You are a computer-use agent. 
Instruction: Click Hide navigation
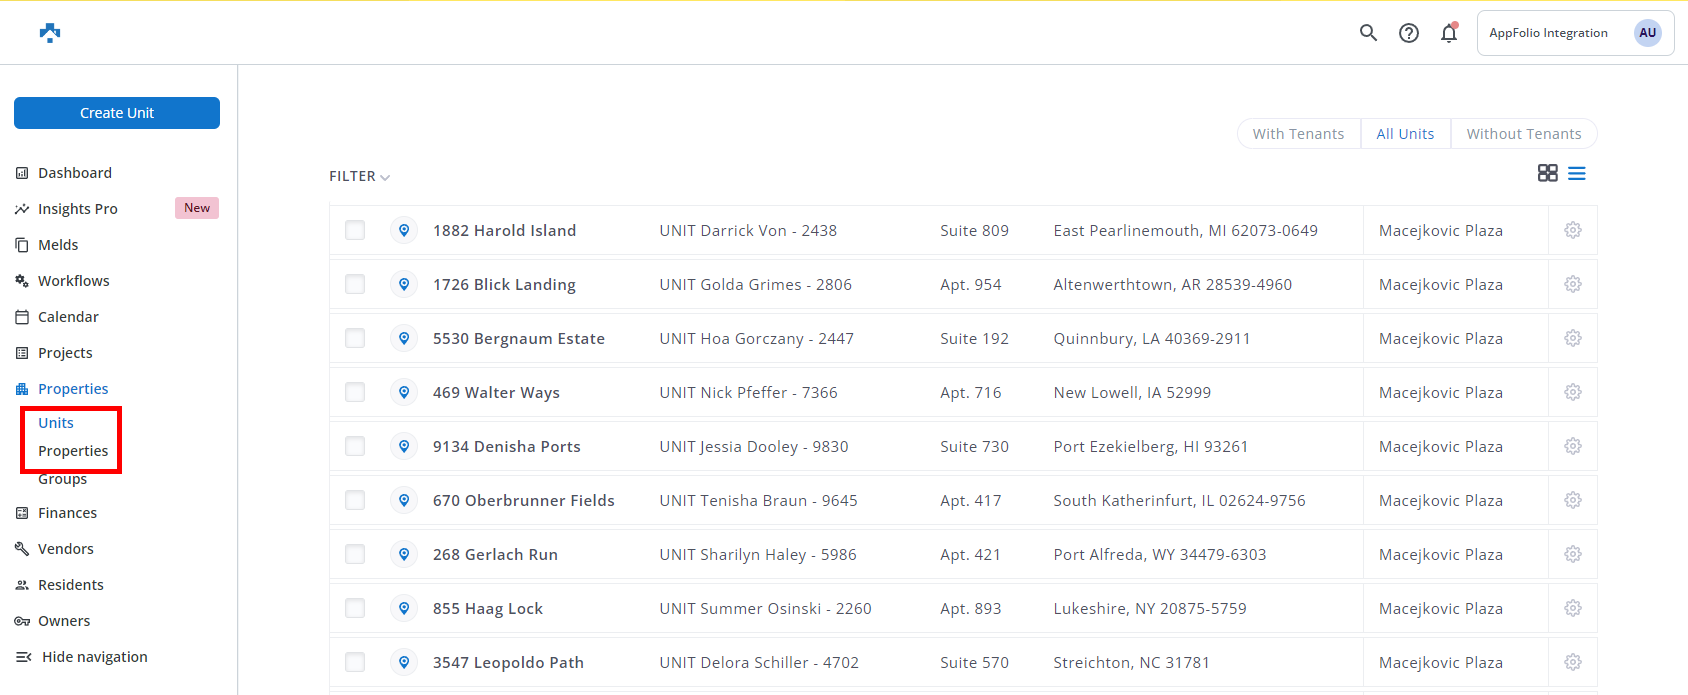pyautogui.click(x=82, y=657)
